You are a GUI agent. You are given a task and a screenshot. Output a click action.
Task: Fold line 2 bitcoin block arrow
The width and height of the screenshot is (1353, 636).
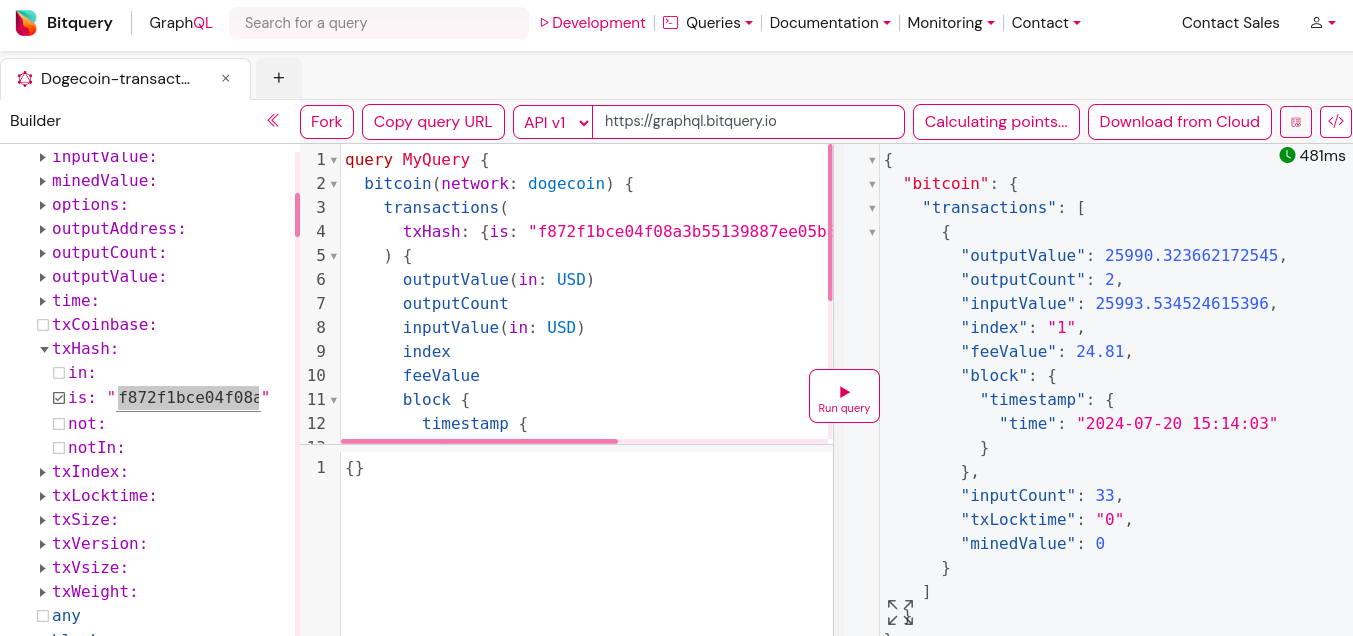pyautogui.click(x=334, y=184)
